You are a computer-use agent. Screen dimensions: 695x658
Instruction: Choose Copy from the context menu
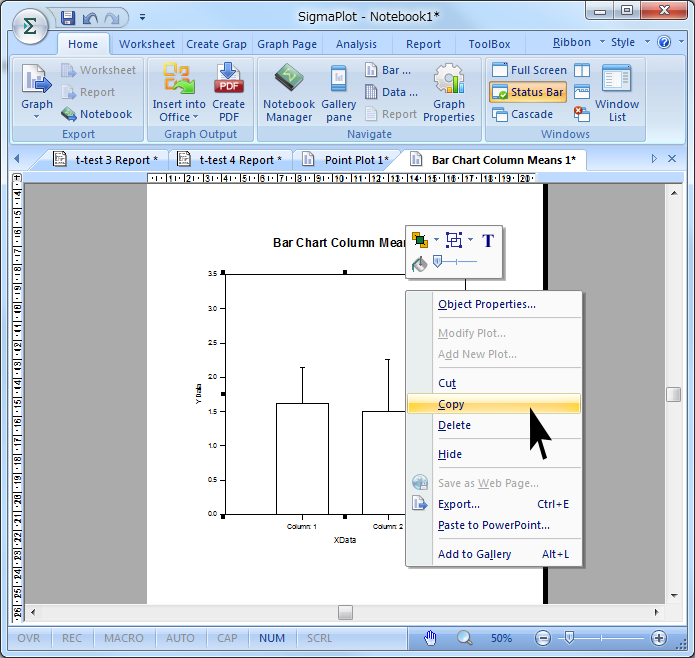click(x=494, y=404)
